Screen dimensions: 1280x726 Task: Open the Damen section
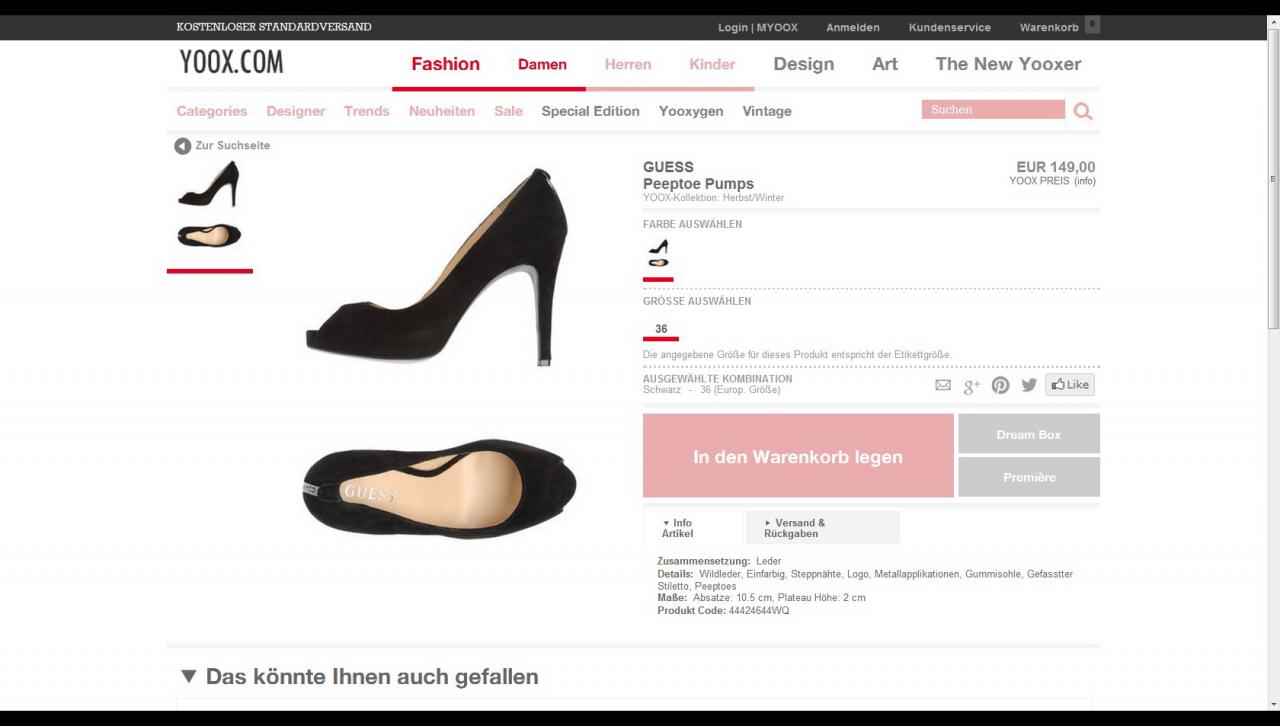pos(542,64)
